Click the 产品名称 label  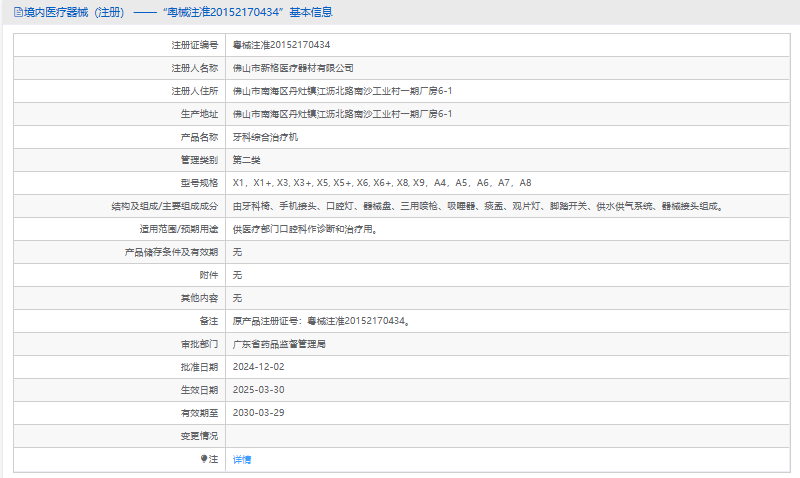[x=199, y=137]
